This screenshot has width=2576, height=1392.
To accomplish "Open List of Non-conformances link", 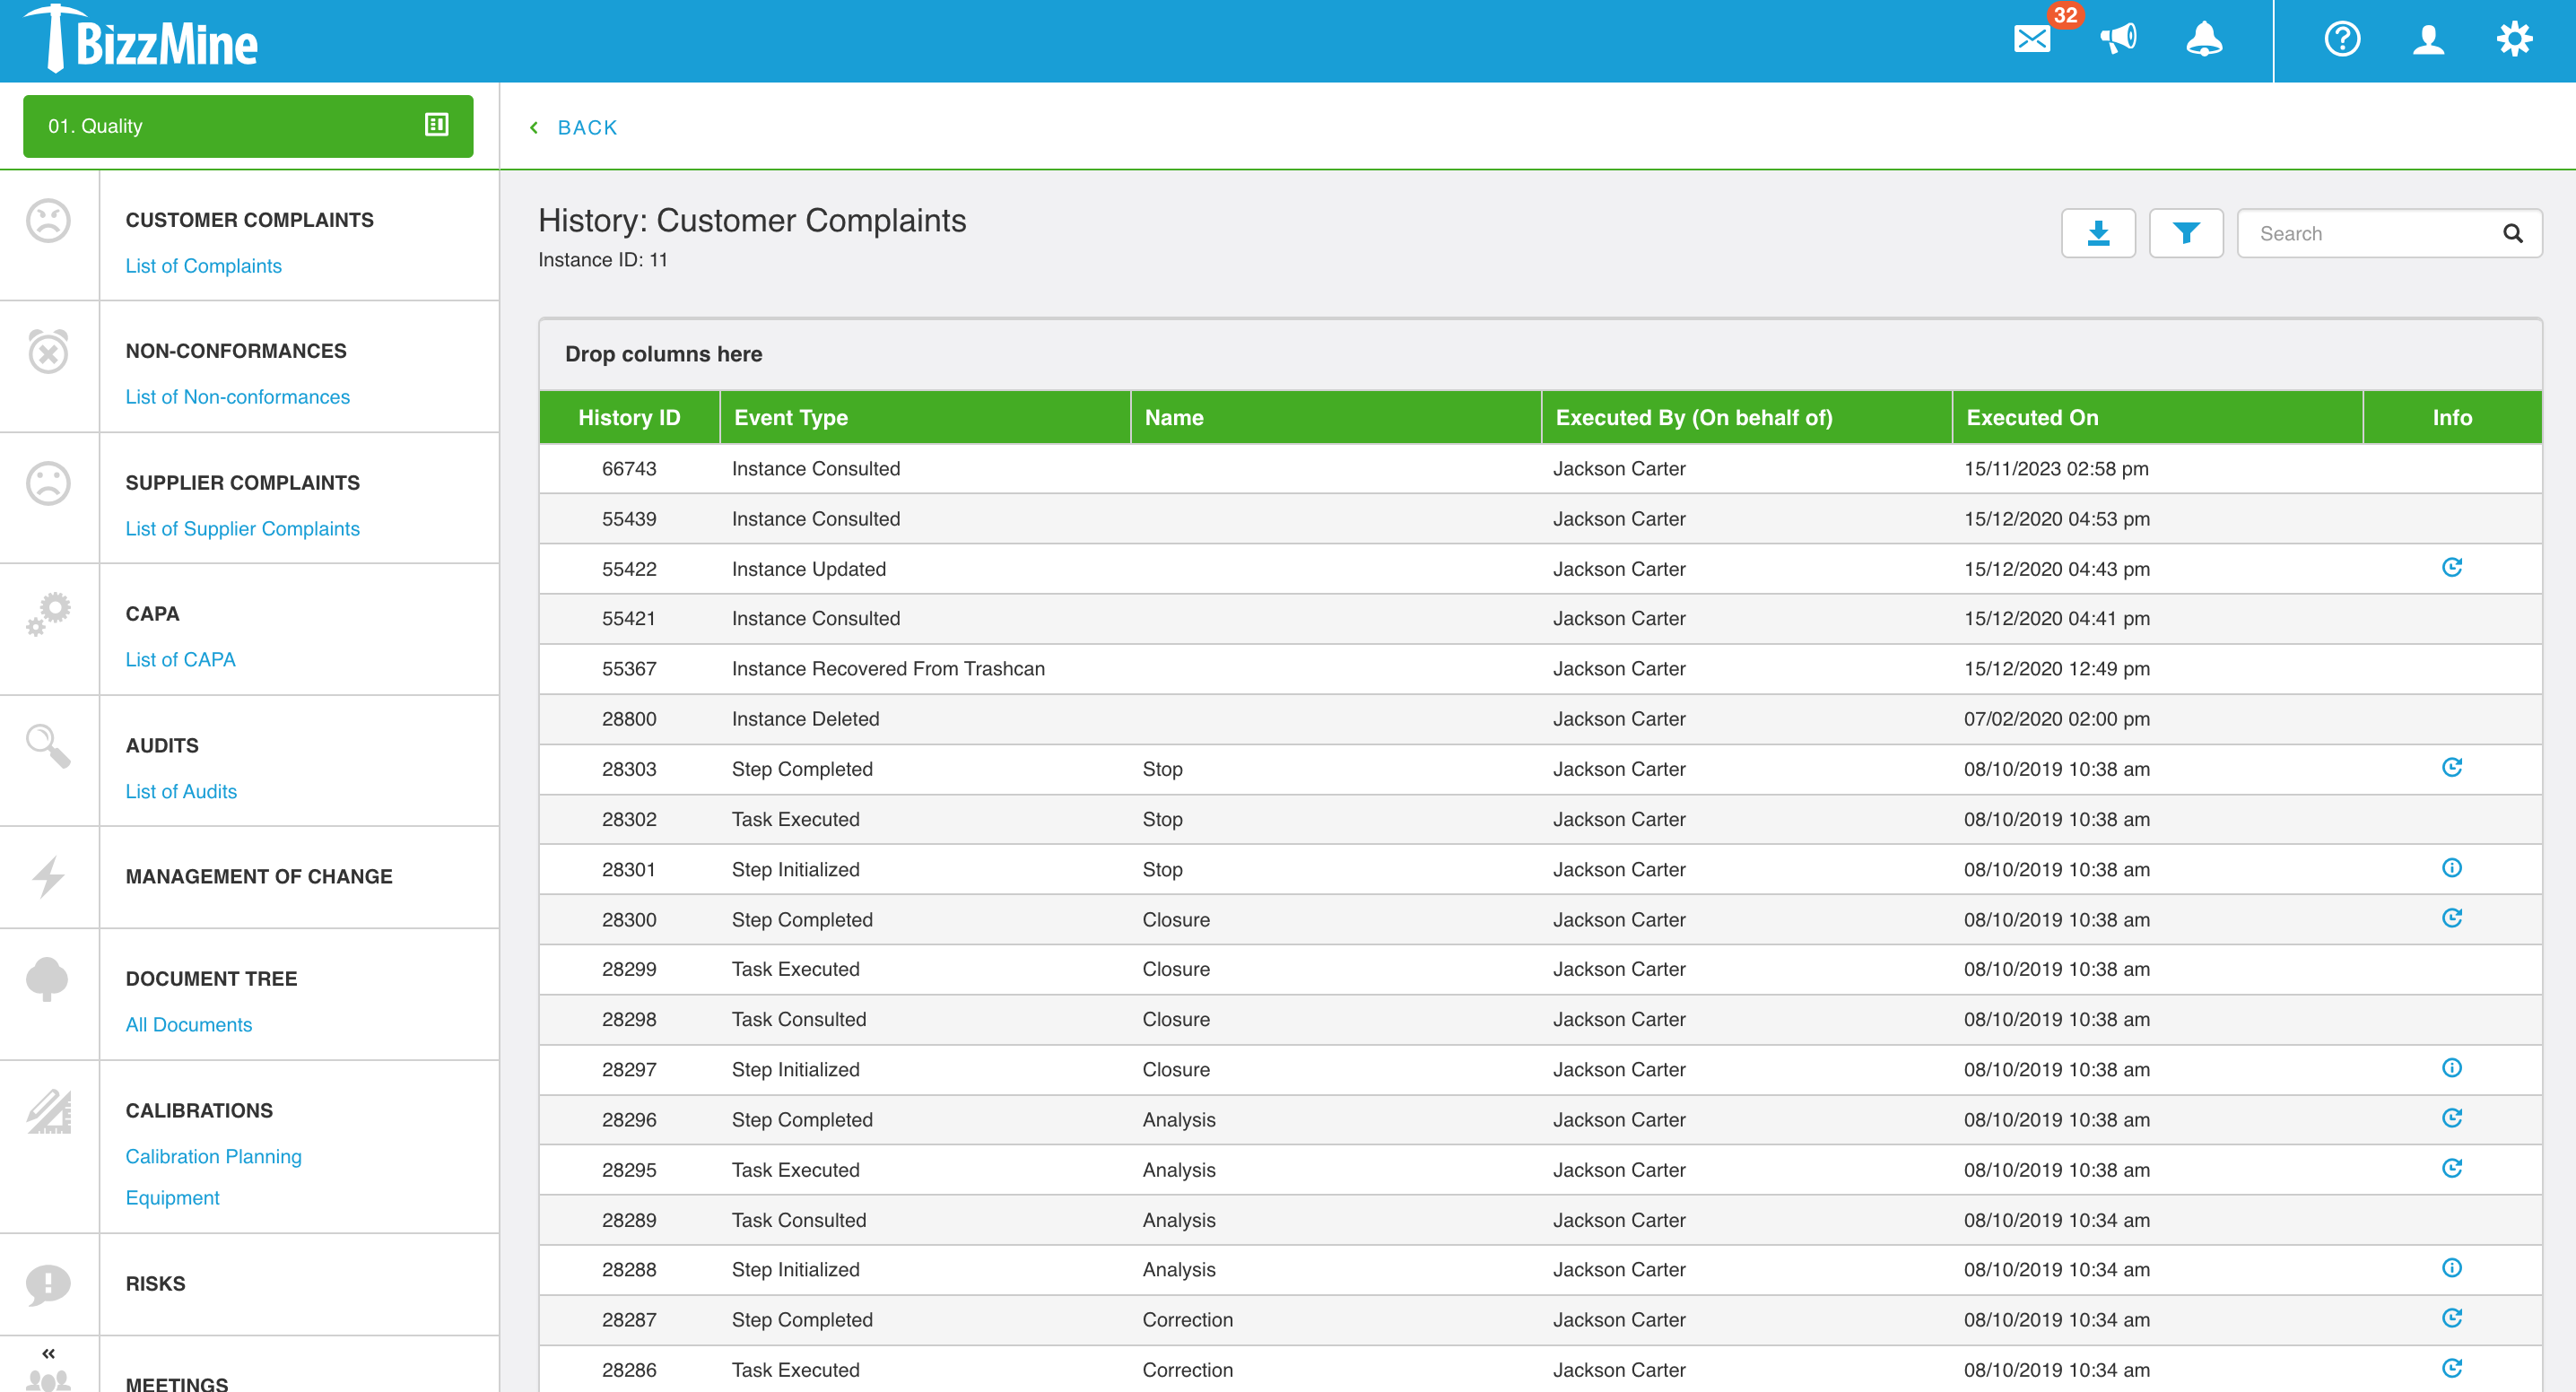I will pyautogui.click(x=239, y=397).
